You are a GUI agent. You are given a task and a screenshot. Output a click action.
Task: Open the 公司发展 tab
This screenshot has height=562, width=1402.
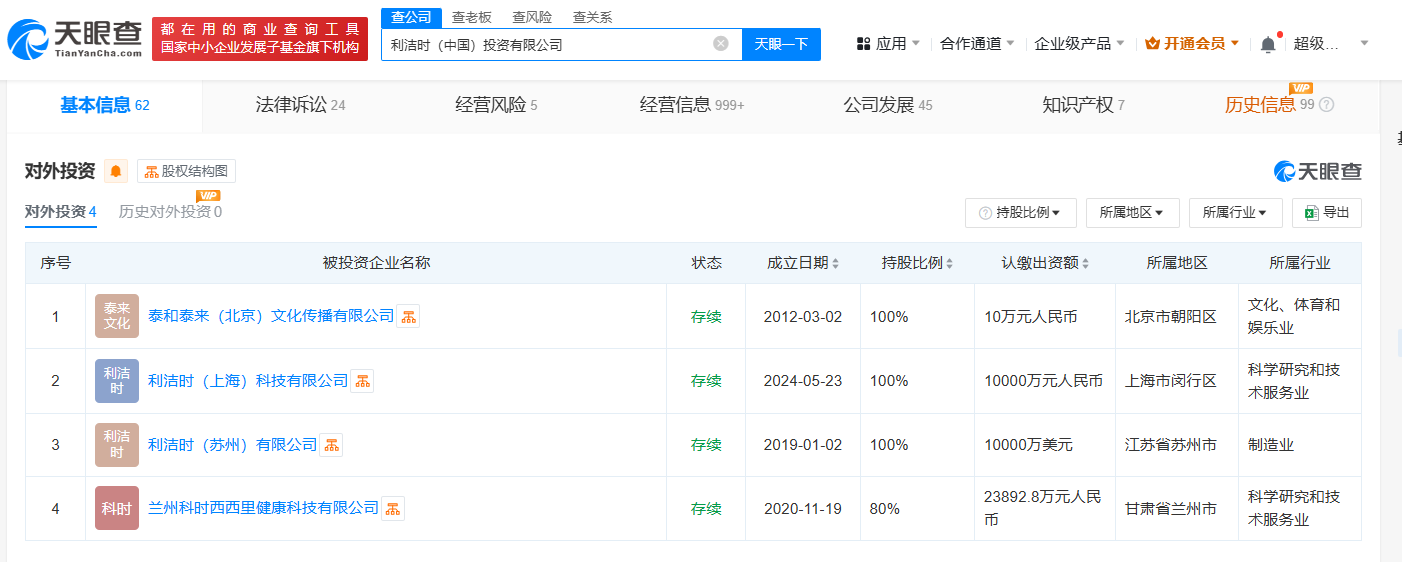[888, 105]
